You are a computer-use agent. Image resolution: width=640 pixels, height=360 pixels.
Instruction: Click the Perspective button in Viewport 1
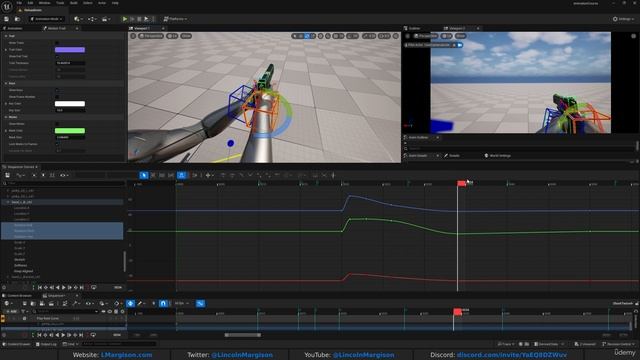coord(151,36)
